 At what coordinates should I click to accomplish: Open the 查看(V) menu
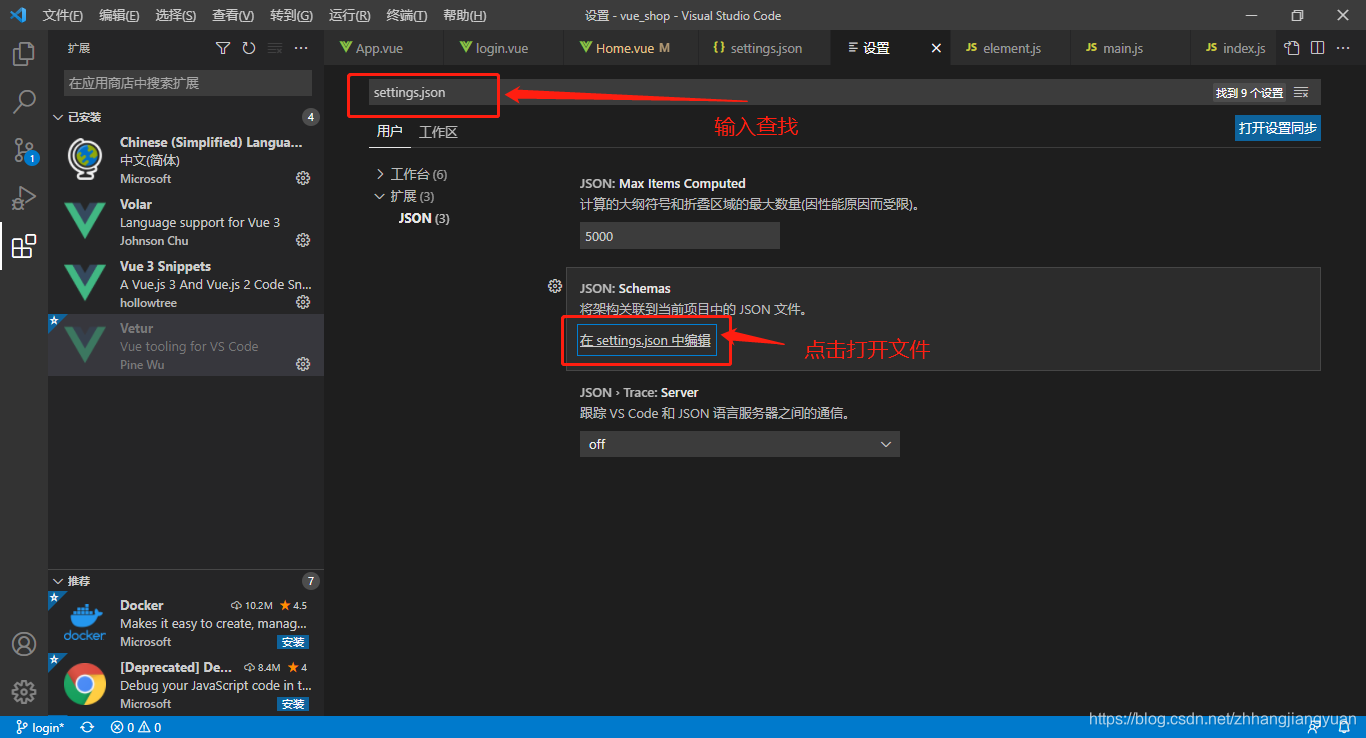coord(233,16)
